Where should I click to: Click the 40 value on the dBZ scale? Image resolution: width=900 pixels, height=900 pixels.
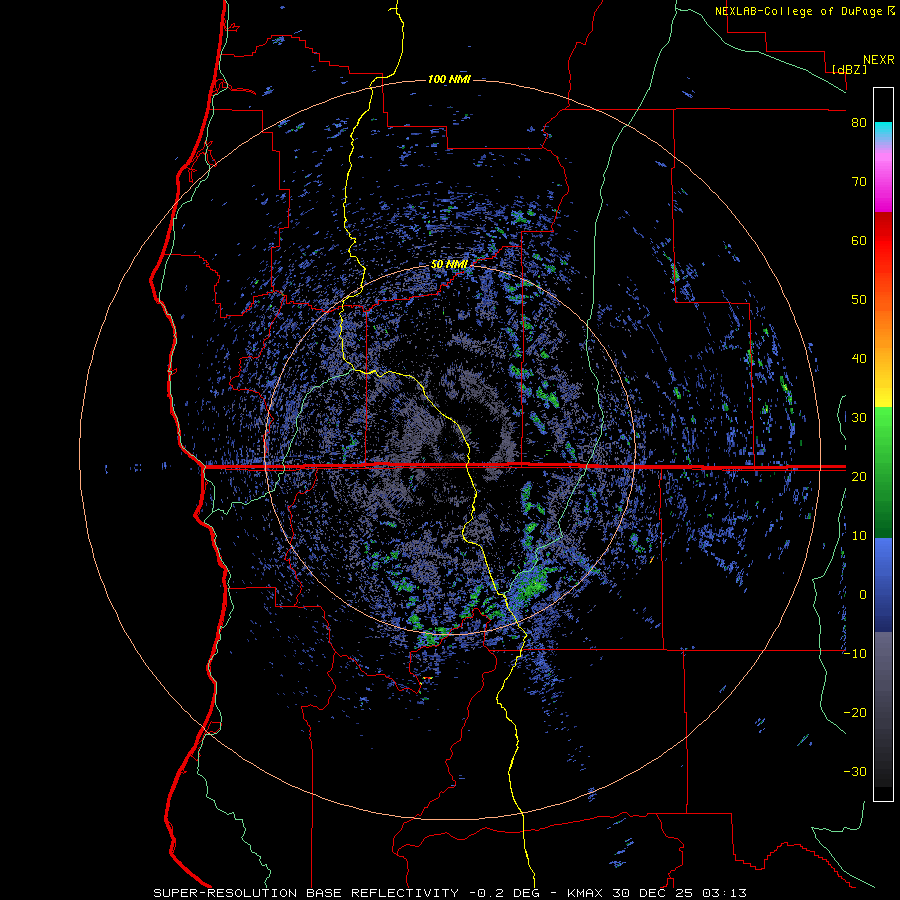(859, 359)
